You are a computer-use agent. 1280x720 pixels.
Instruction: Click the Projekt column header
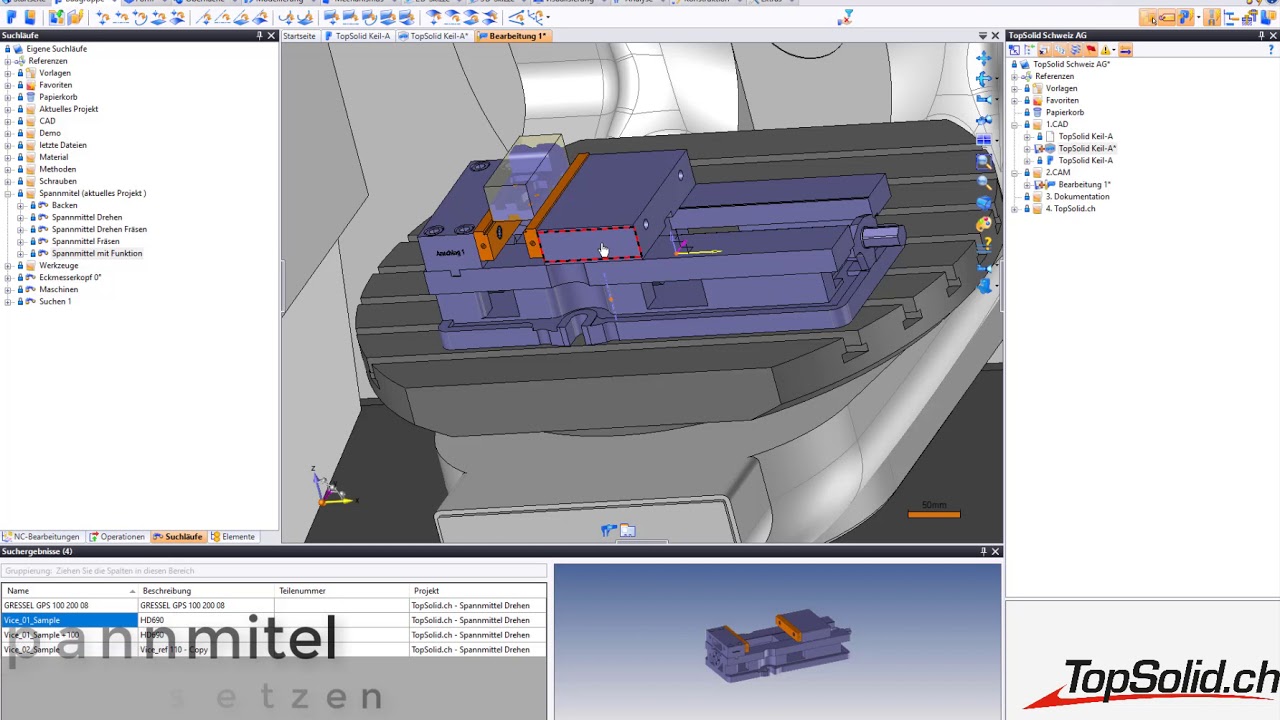tap(478, 591)
